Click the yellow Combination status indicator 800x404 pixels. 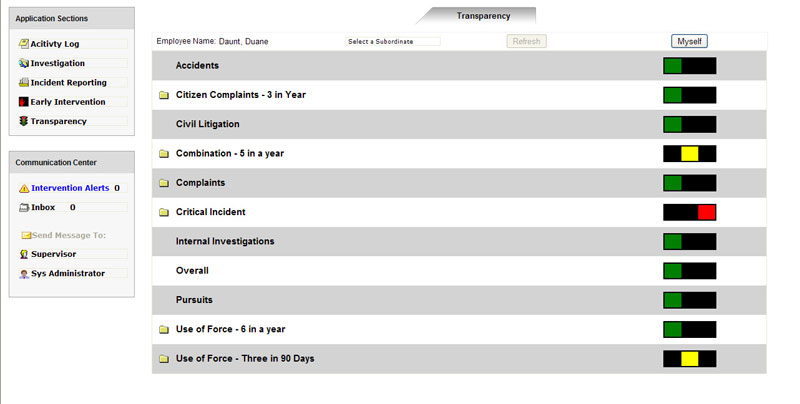tap(690, 154)
